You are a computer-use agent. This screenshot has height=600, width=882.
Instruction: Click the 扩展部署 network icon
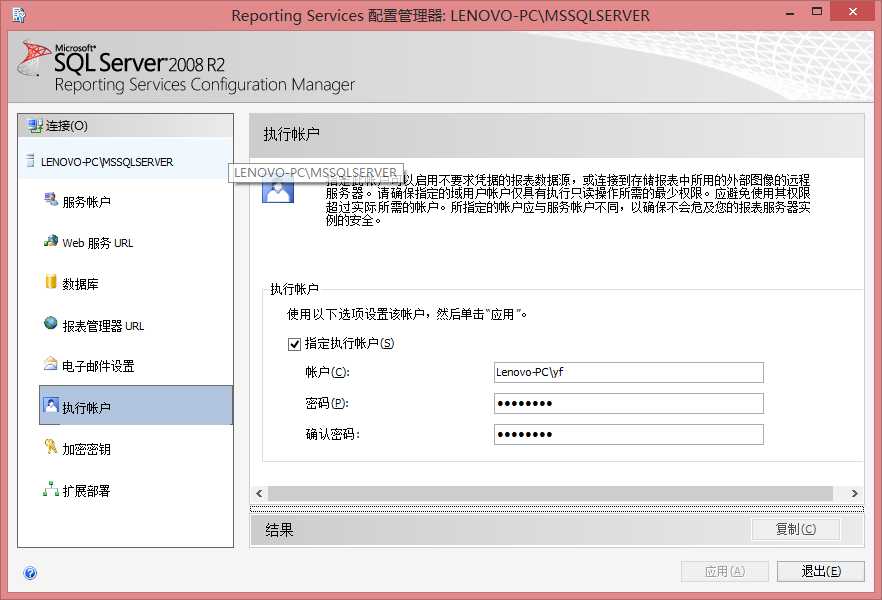click(x=51, y=489)
